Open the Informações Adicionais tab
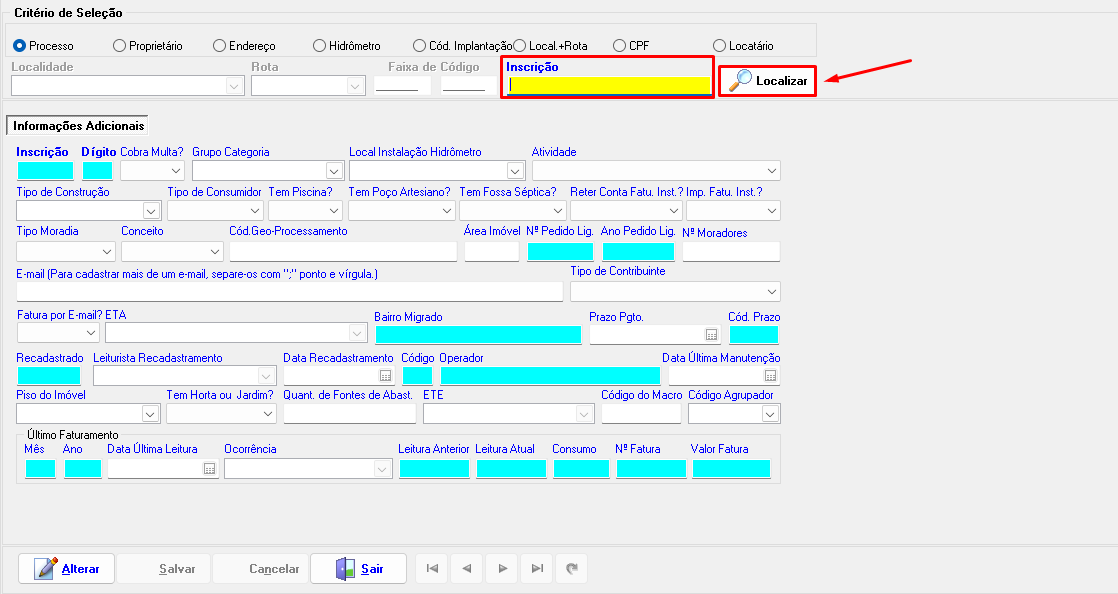The image size is (1118, 594). [78, 126]
